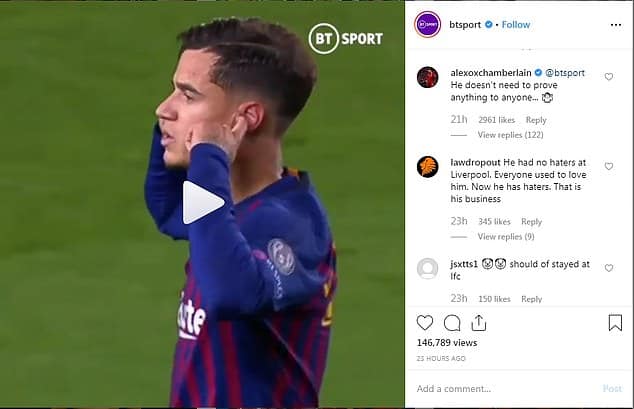634x409 pixels.
Task: Open lawdropout's lion avatar
Action: (427, 167)
